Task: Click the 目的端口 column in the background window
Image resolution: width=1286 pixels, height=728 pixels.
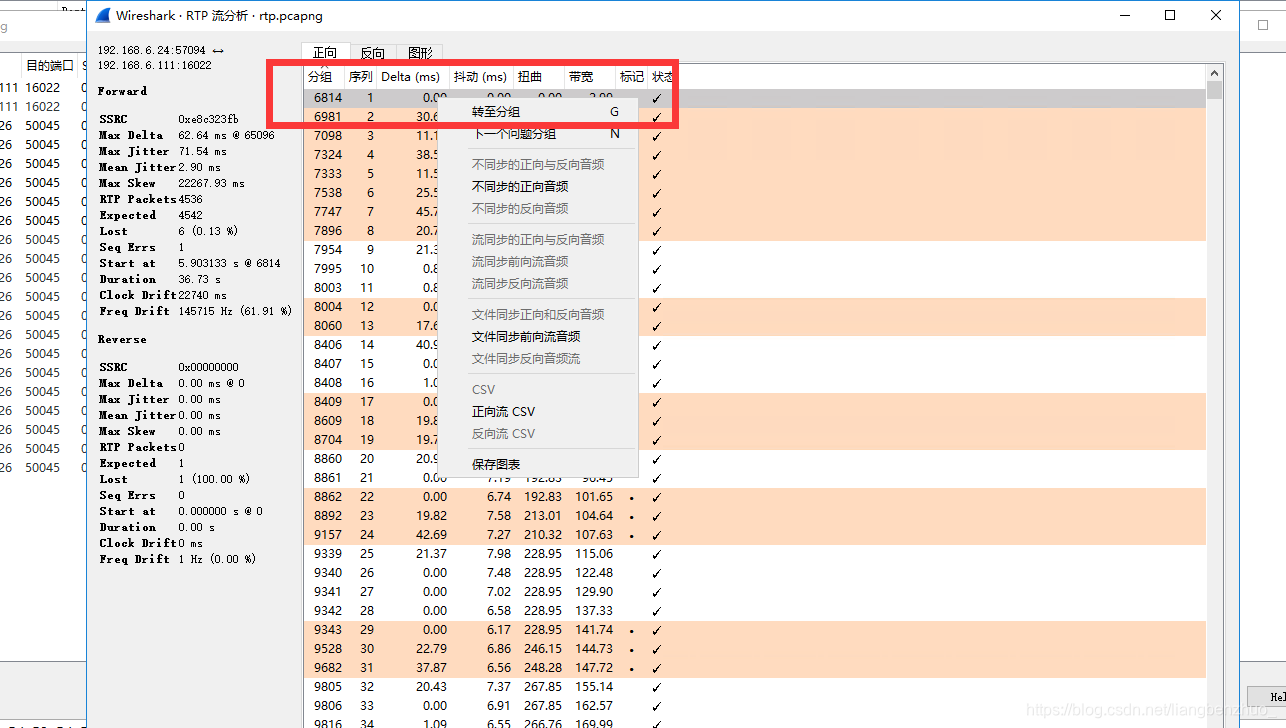Action: click(x=50, y=66)
